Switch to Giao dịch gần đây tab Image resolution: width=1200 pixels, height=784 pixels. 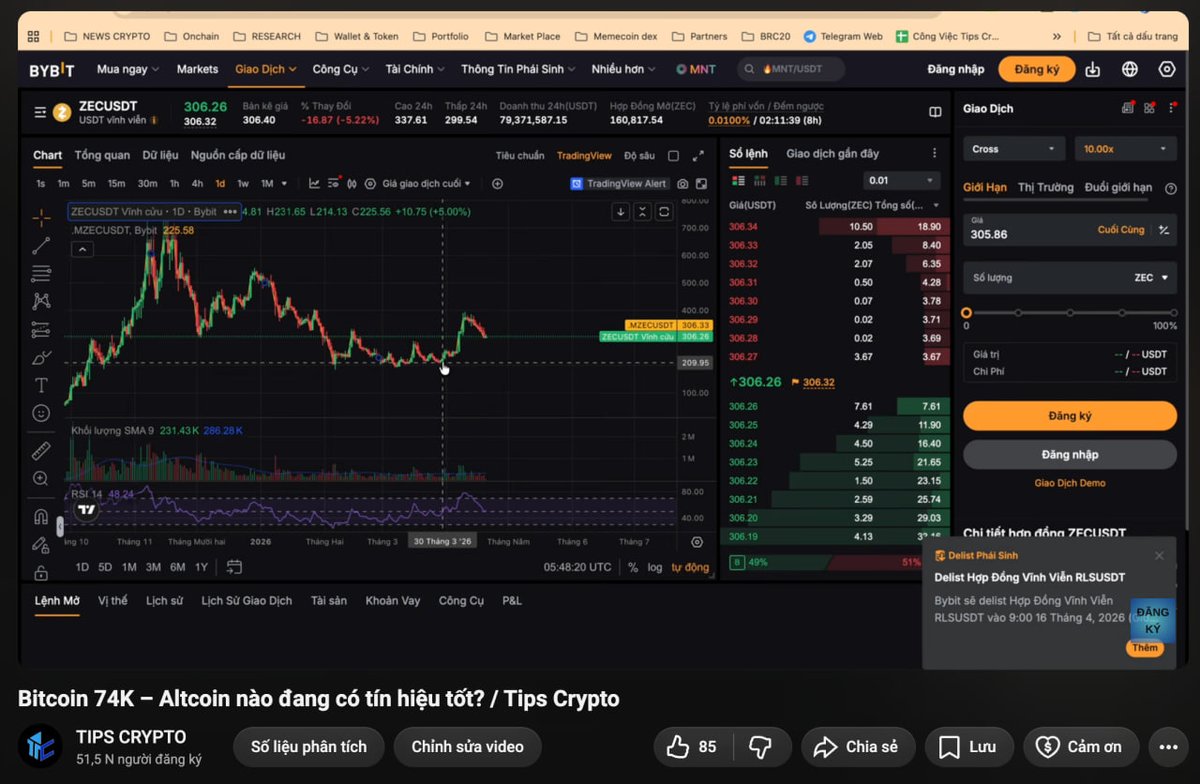833,154
